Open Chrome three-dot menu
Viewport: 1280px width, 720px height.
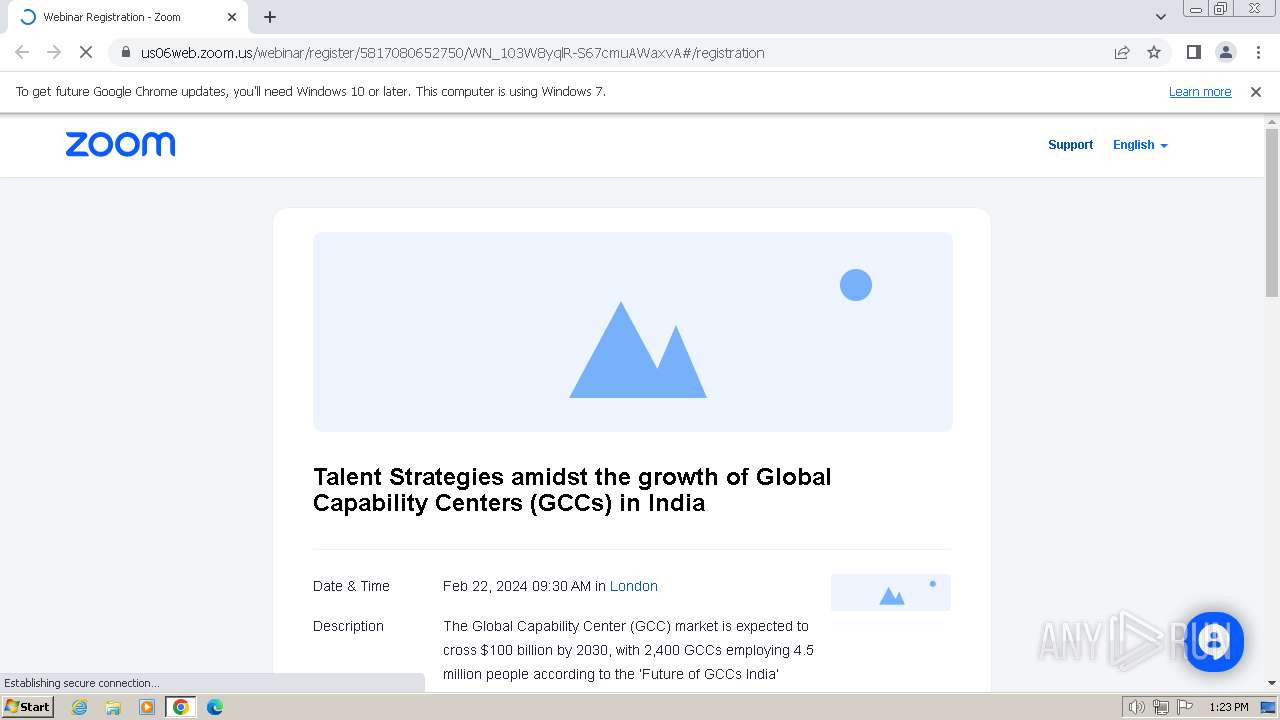point(1258,53)
